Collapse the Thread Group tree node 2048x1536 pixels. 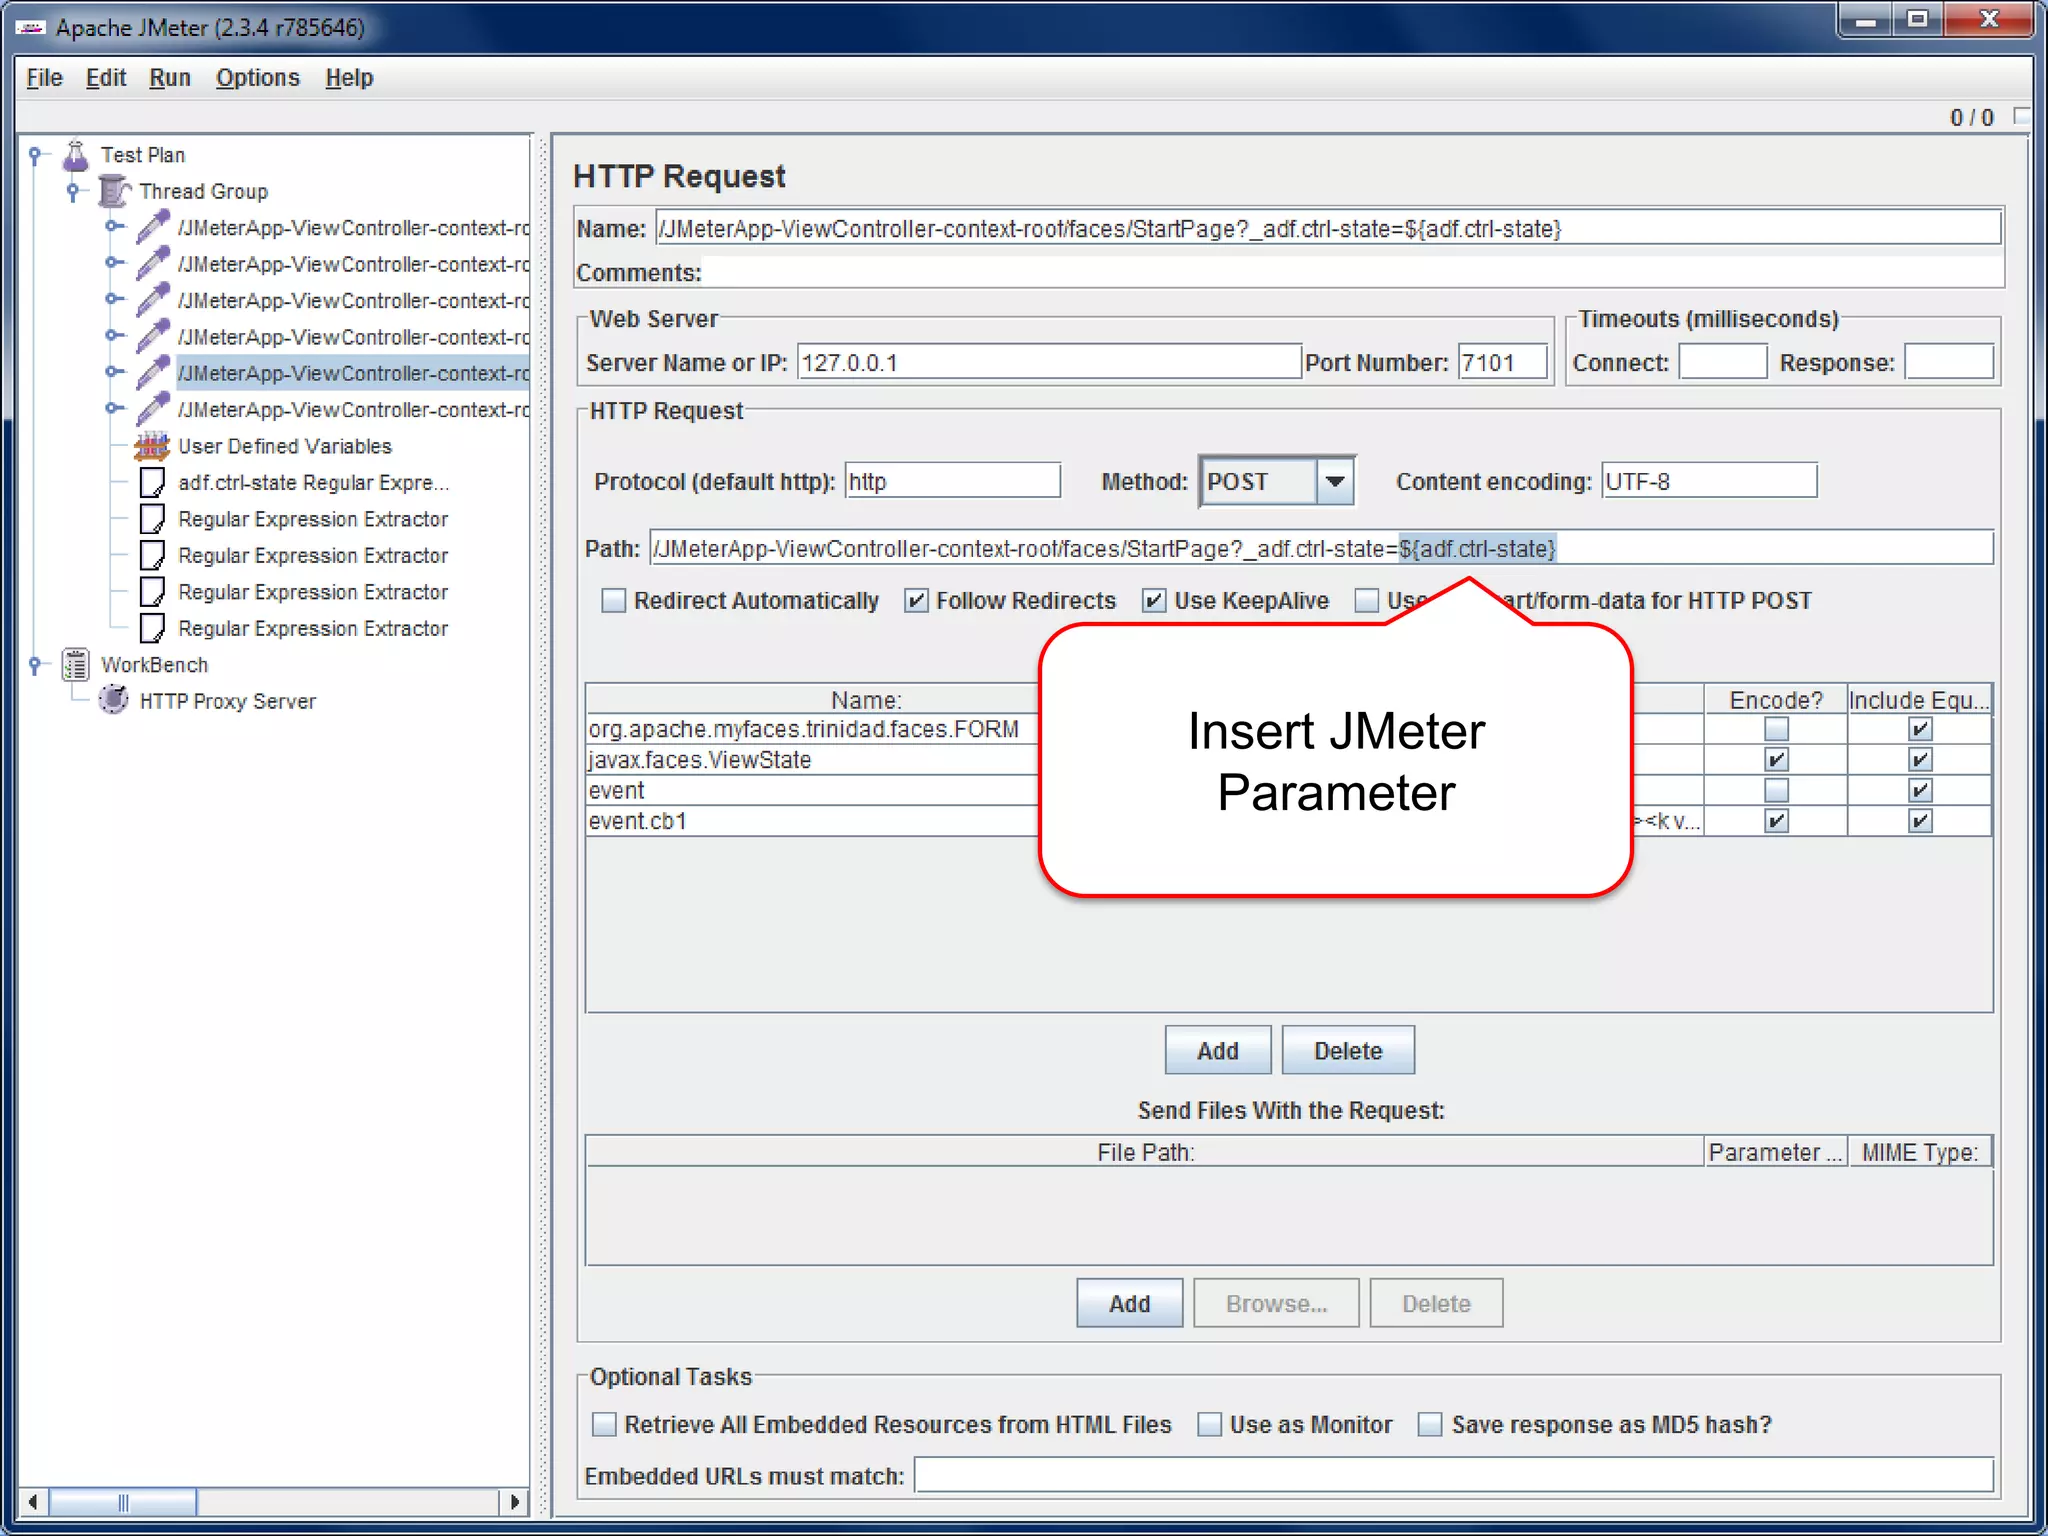click(73, 191)
